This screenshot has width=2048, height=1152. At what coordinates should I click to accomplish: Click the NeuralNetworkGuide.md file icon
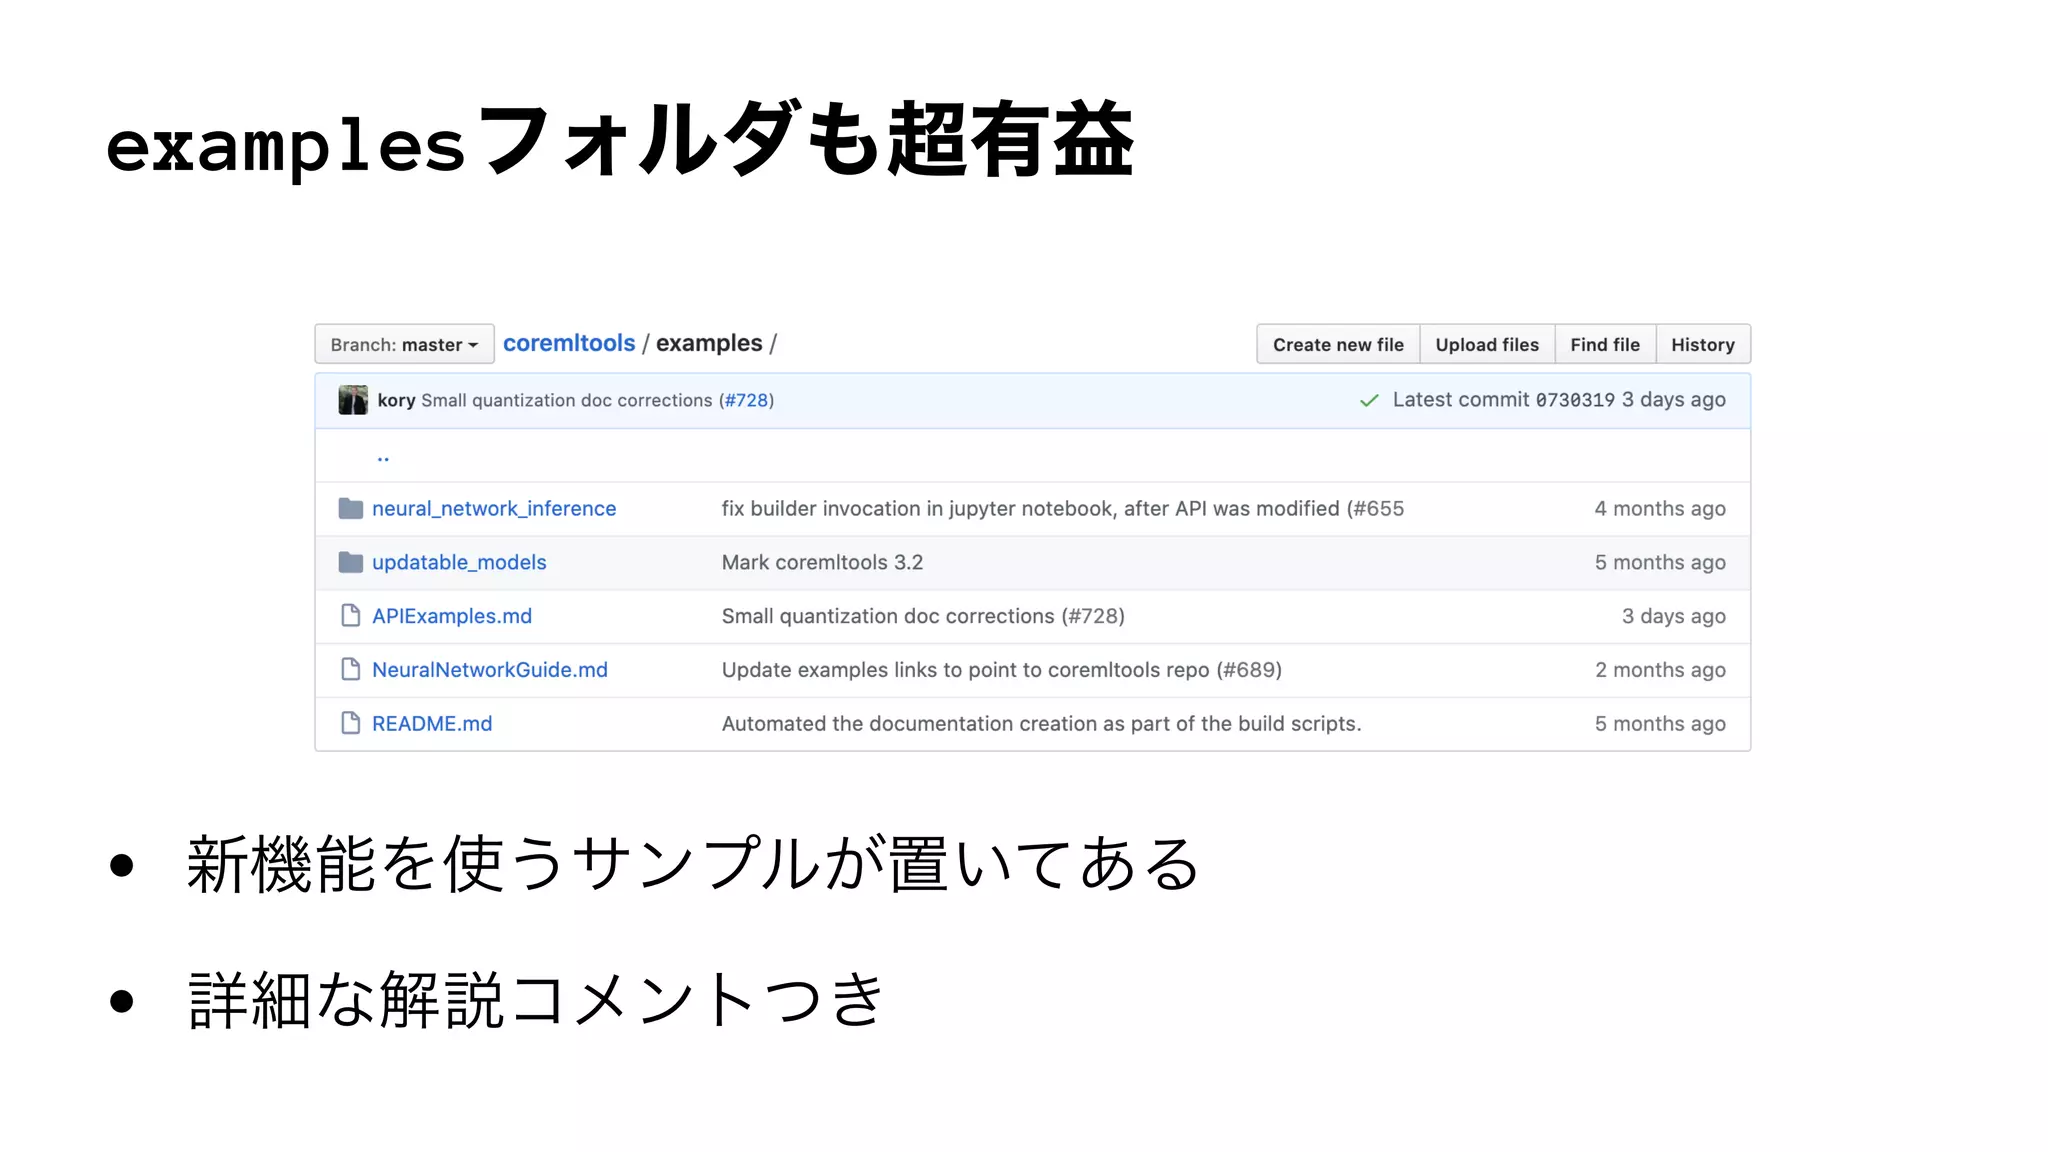click(x=350, y=670)
